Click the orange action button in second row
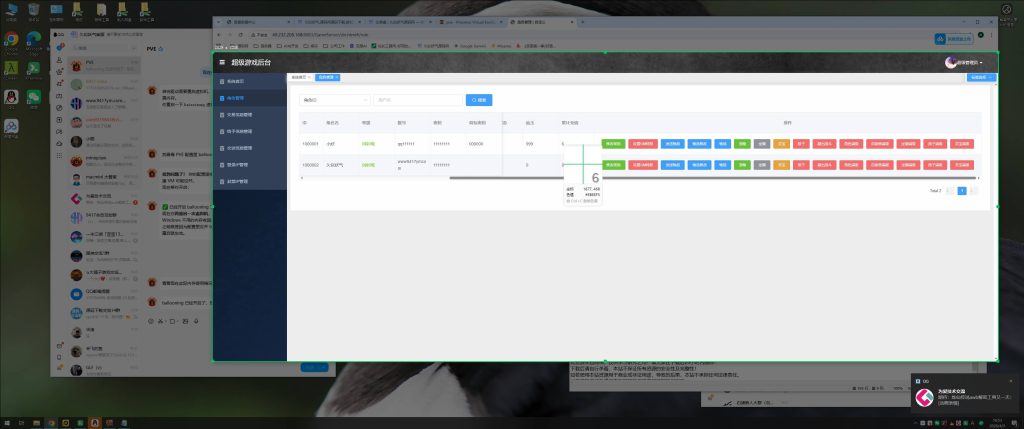Screen dimensions: 1024x429 point(781,164)
